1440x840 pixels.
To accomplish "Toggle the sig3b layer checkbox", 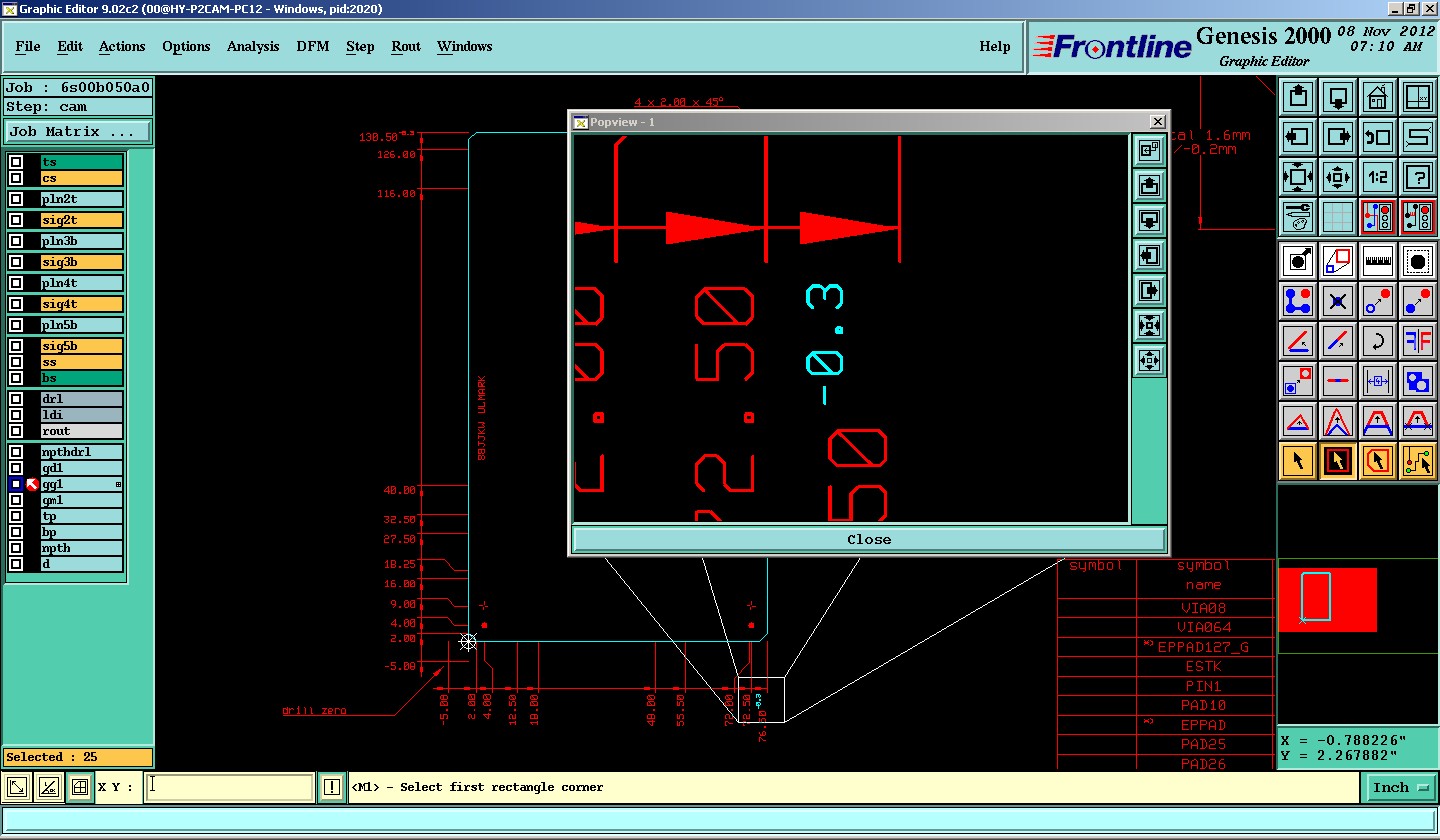I will click(x=16, y=262).
